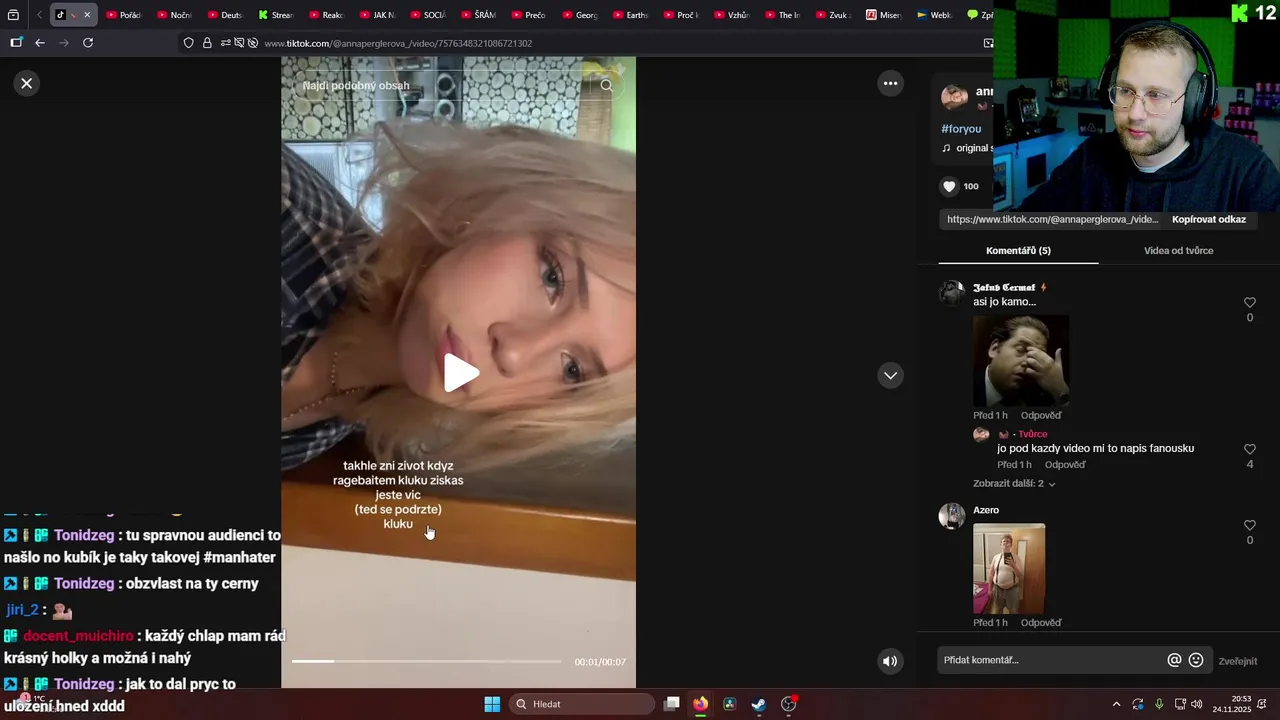Reply to the 'asi jo kamo...' comment via Odpověď
Image resolution: width=1280 pixels, height=720 pixels.
(x=1041, y=415)
